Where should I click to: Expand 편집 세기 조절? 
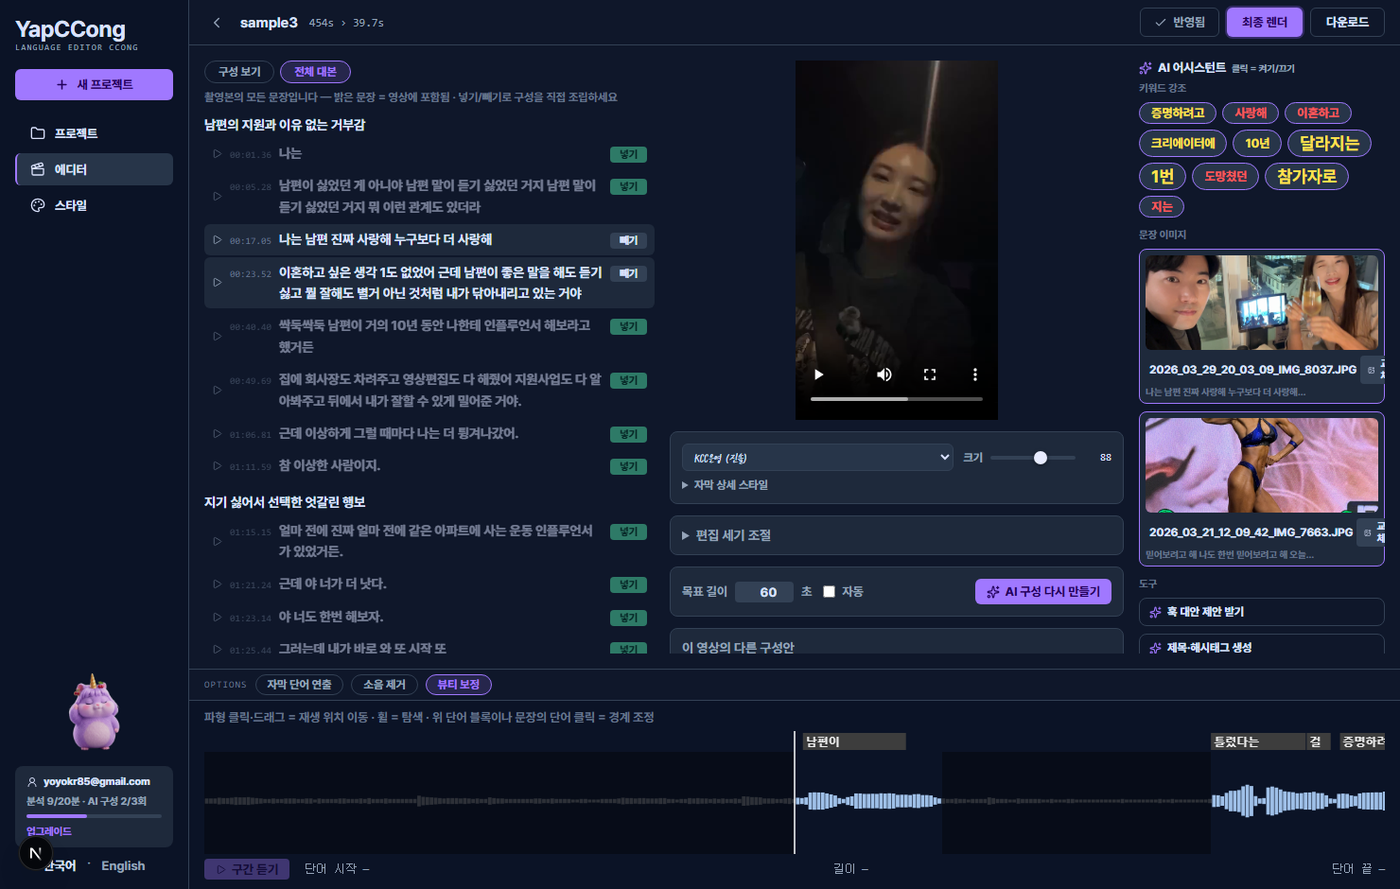pyautogui.click(x=896, y=536)
